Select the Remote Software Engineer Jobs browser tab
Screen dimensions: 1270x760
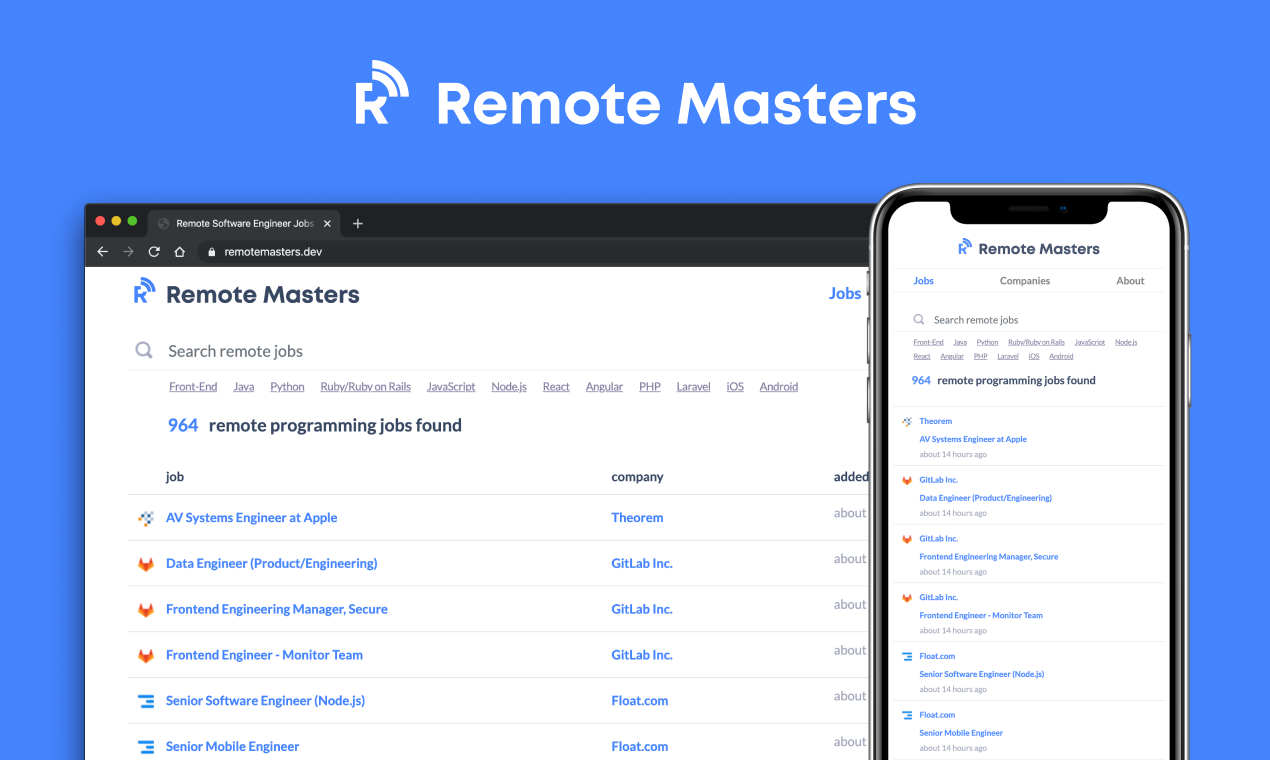(x=244, y=224)
